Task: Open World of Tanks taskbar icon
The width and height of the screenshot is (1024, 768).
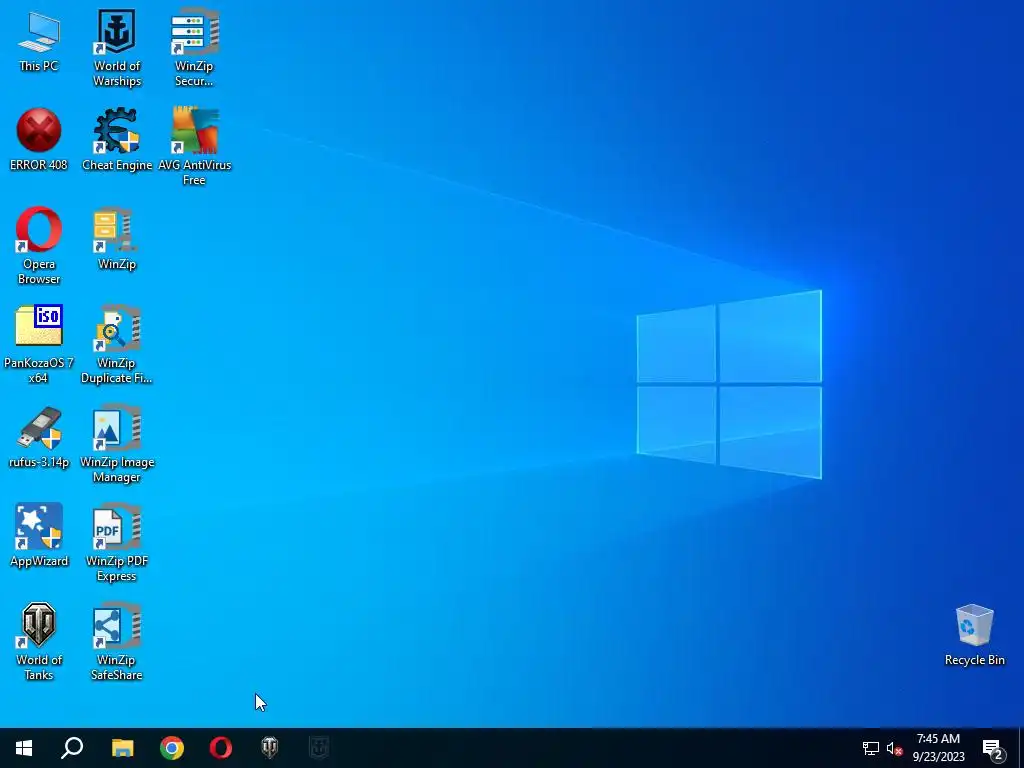Action: pos(270,748)
